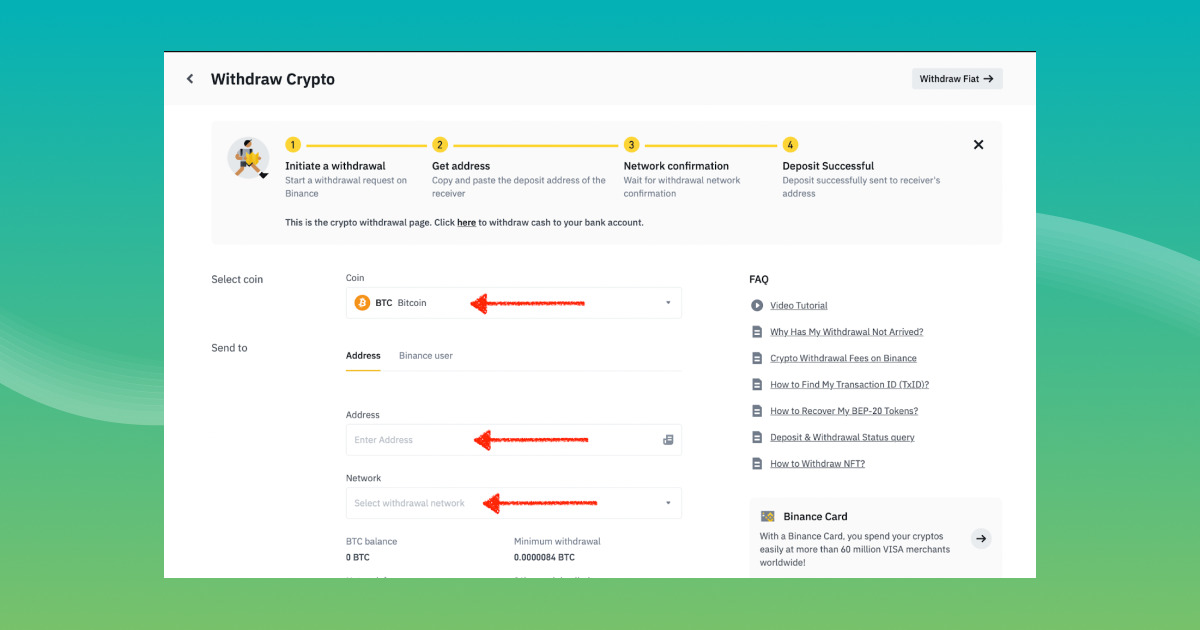Open Deposit & Withdrawal Status query link
This screenshot has width=1200, height=630.
[x=842, y=438]
